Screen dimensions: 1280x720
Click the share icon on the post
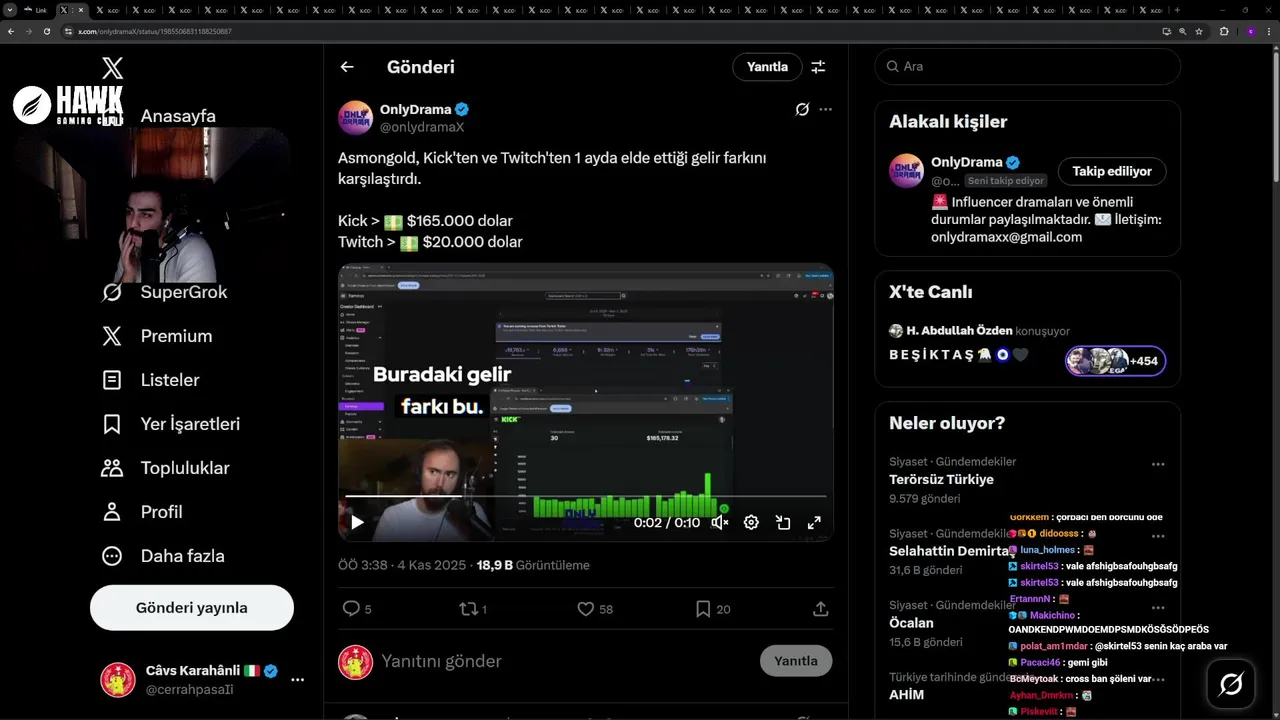tap(821, 609)
